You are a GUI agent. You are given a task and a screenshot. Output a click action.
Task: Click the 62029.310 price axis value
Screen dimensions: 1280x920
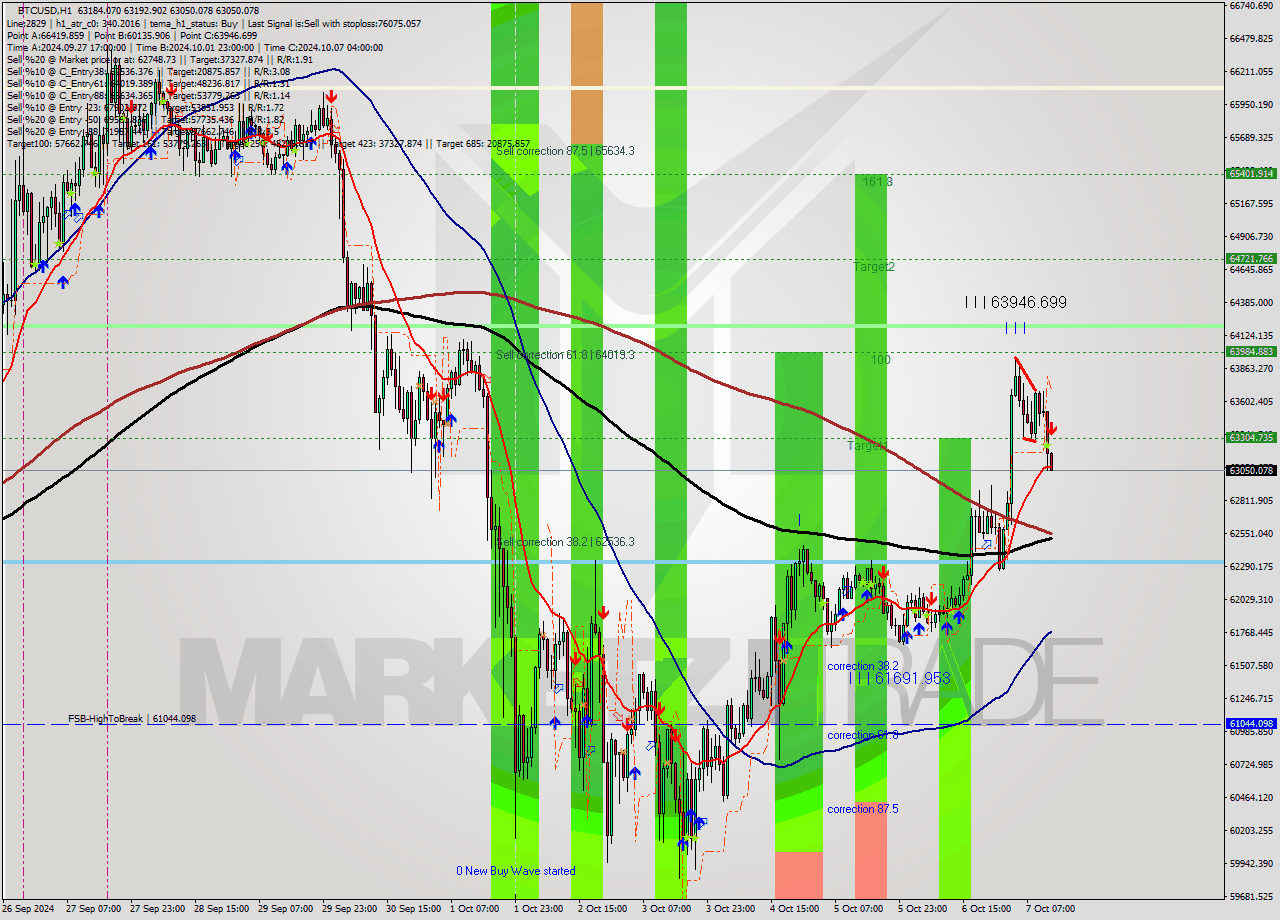pyautogui.click(x=1251, y=599)
